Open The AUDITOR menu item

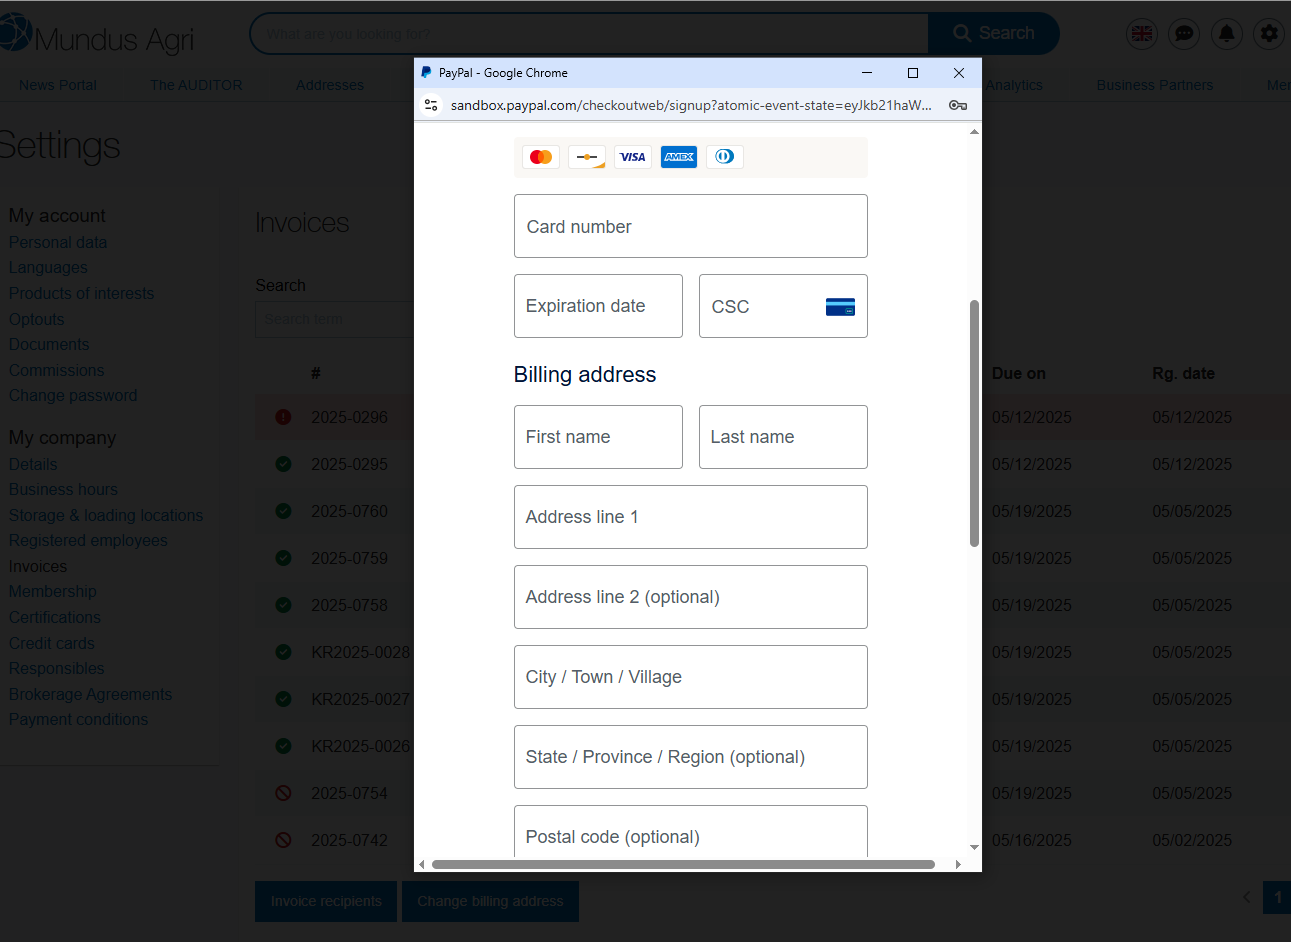(x=196, y=85)
